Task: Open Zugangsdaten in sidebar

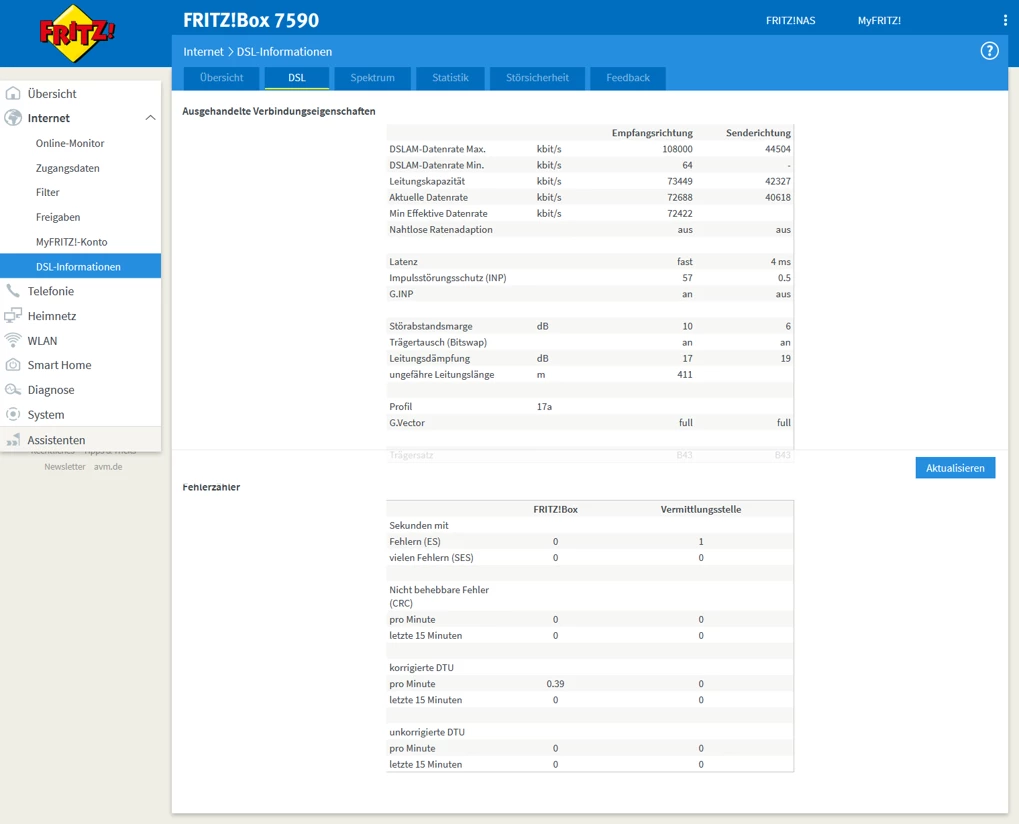Action: coord(68,168)
